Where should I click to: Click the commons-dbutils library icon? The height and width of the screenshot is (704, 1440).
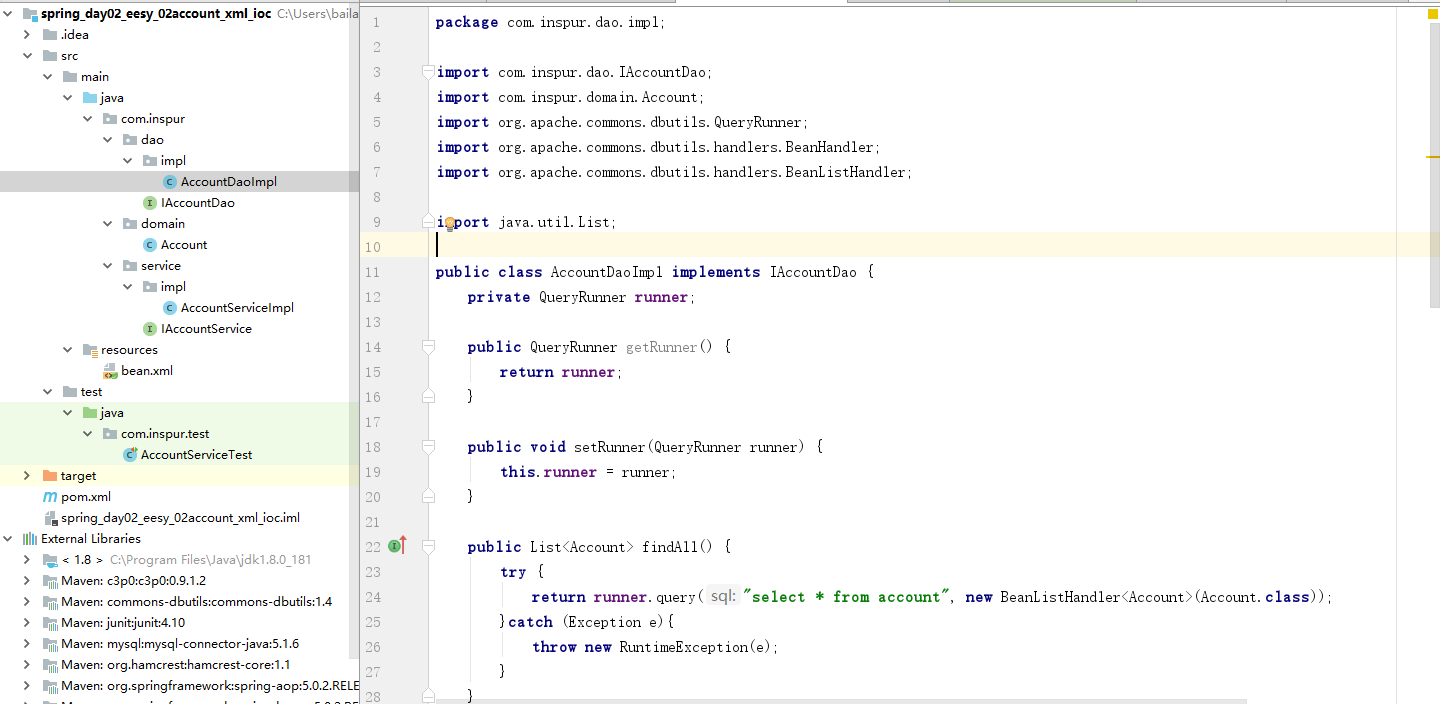(50, 602)
